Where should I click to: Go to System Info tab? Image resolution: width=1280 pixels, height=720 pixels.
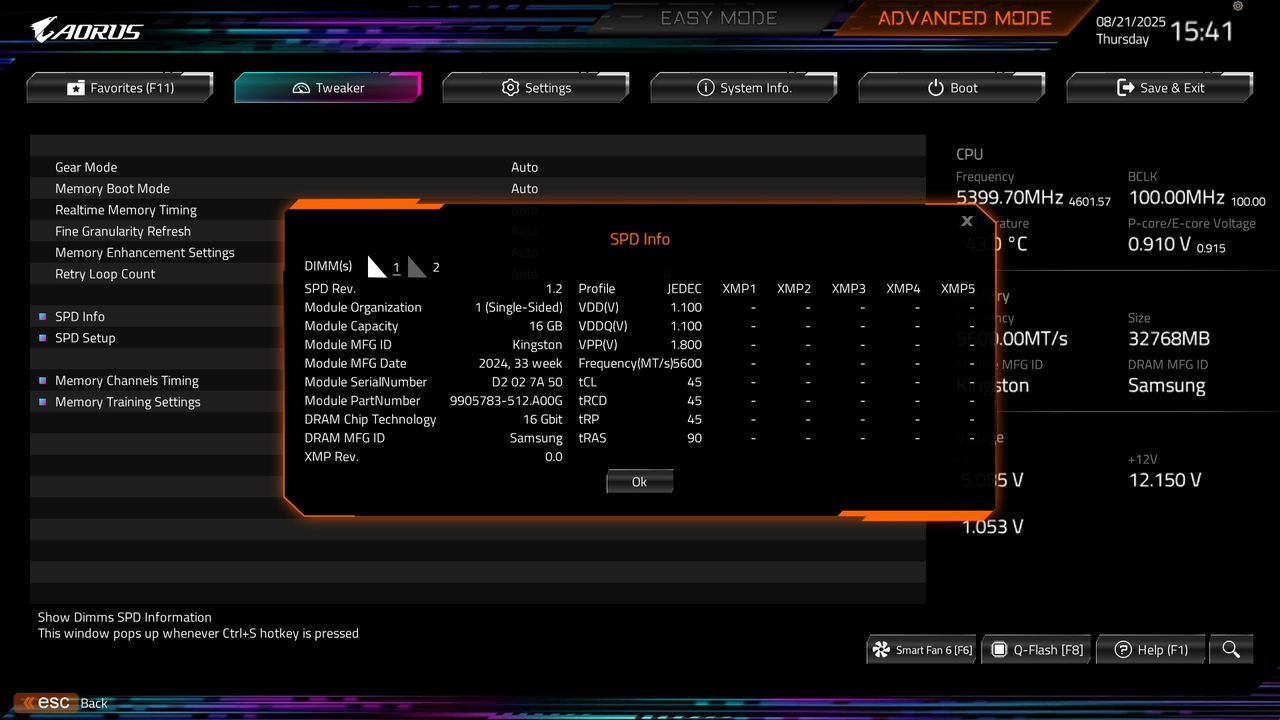pos(744,87)
